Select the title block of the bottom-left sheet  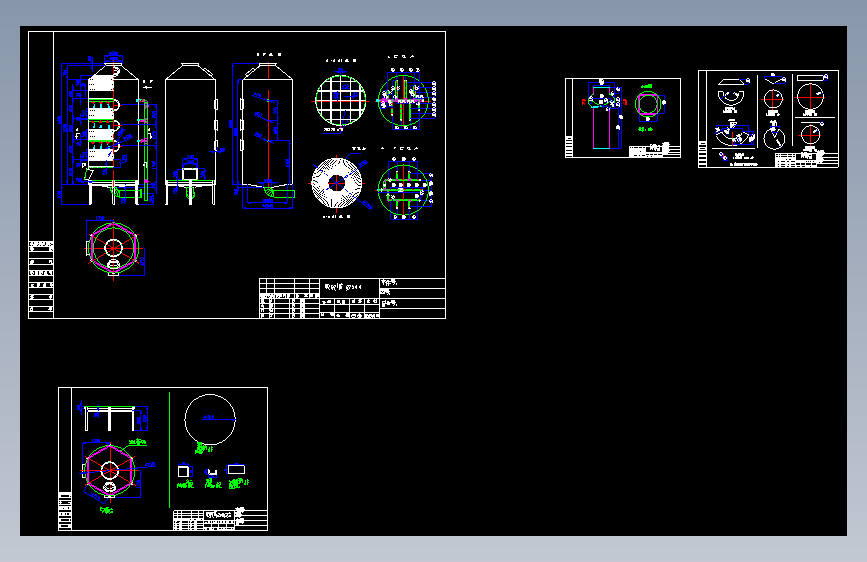[x=220, y=520]
